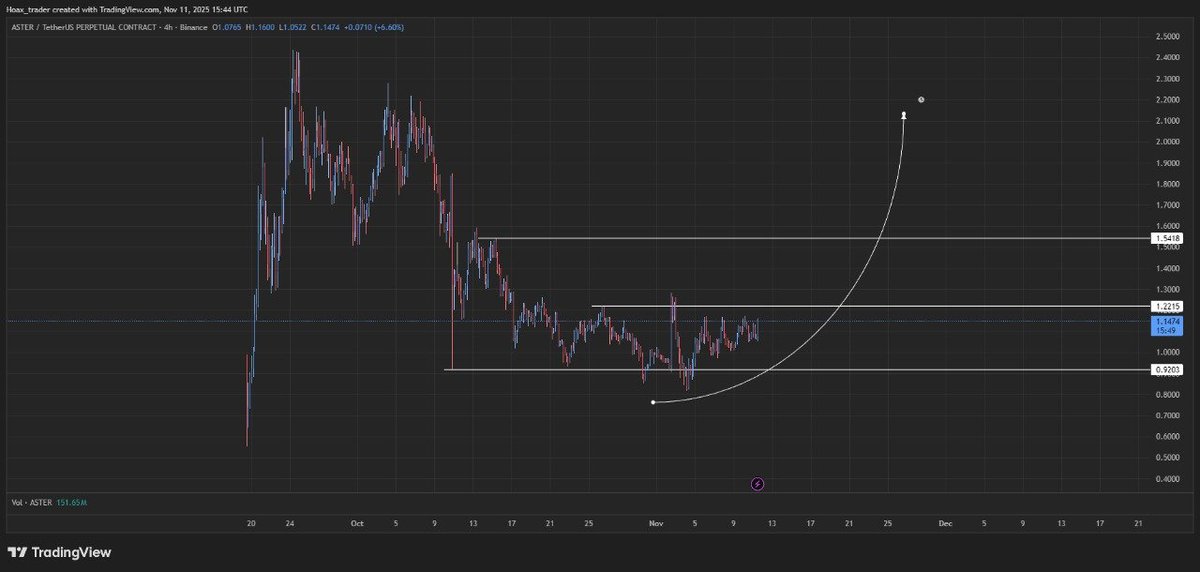Click the curve anchor dot near 0.8000

pyautogui.click(x=653, y=402)
